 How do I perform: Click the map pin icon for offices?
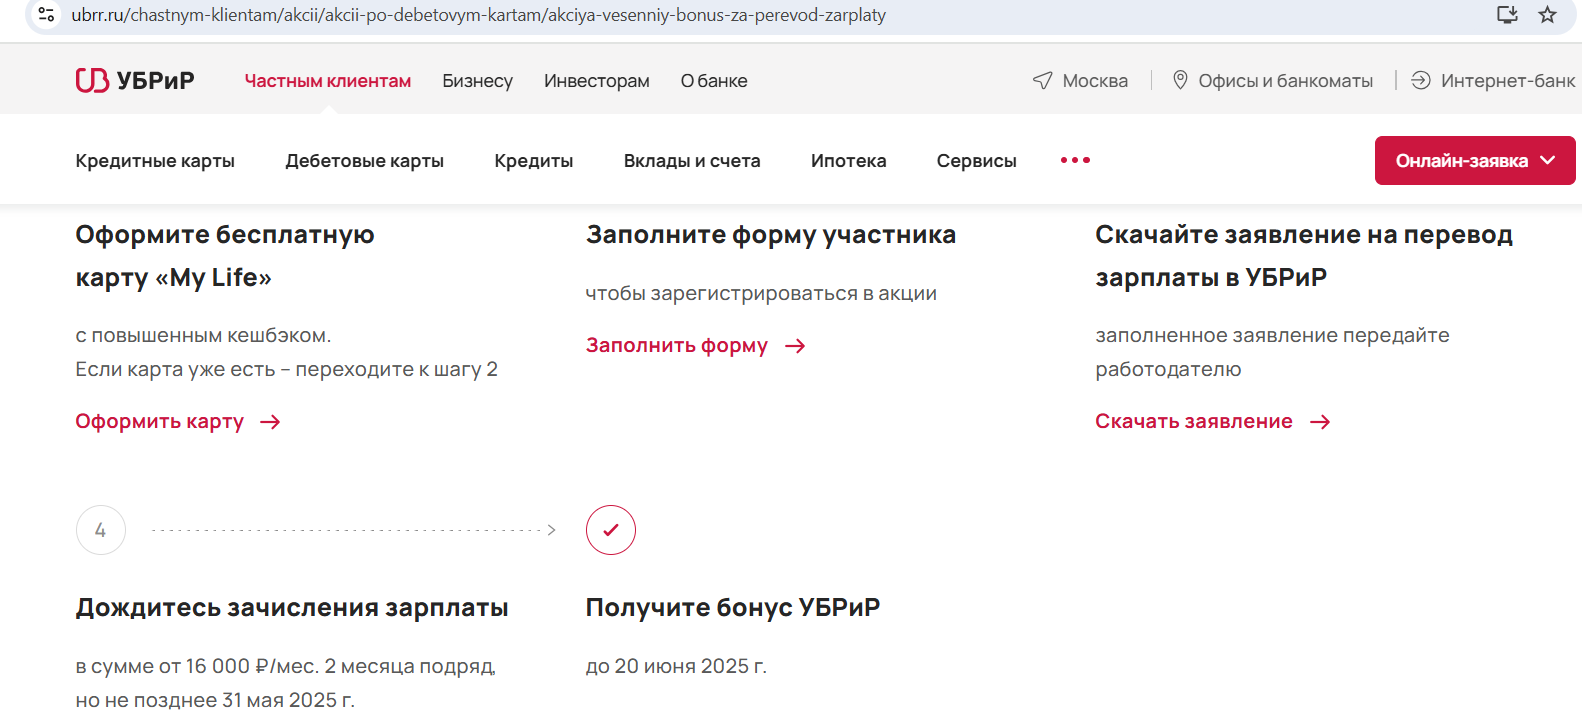pos(1180,80)
